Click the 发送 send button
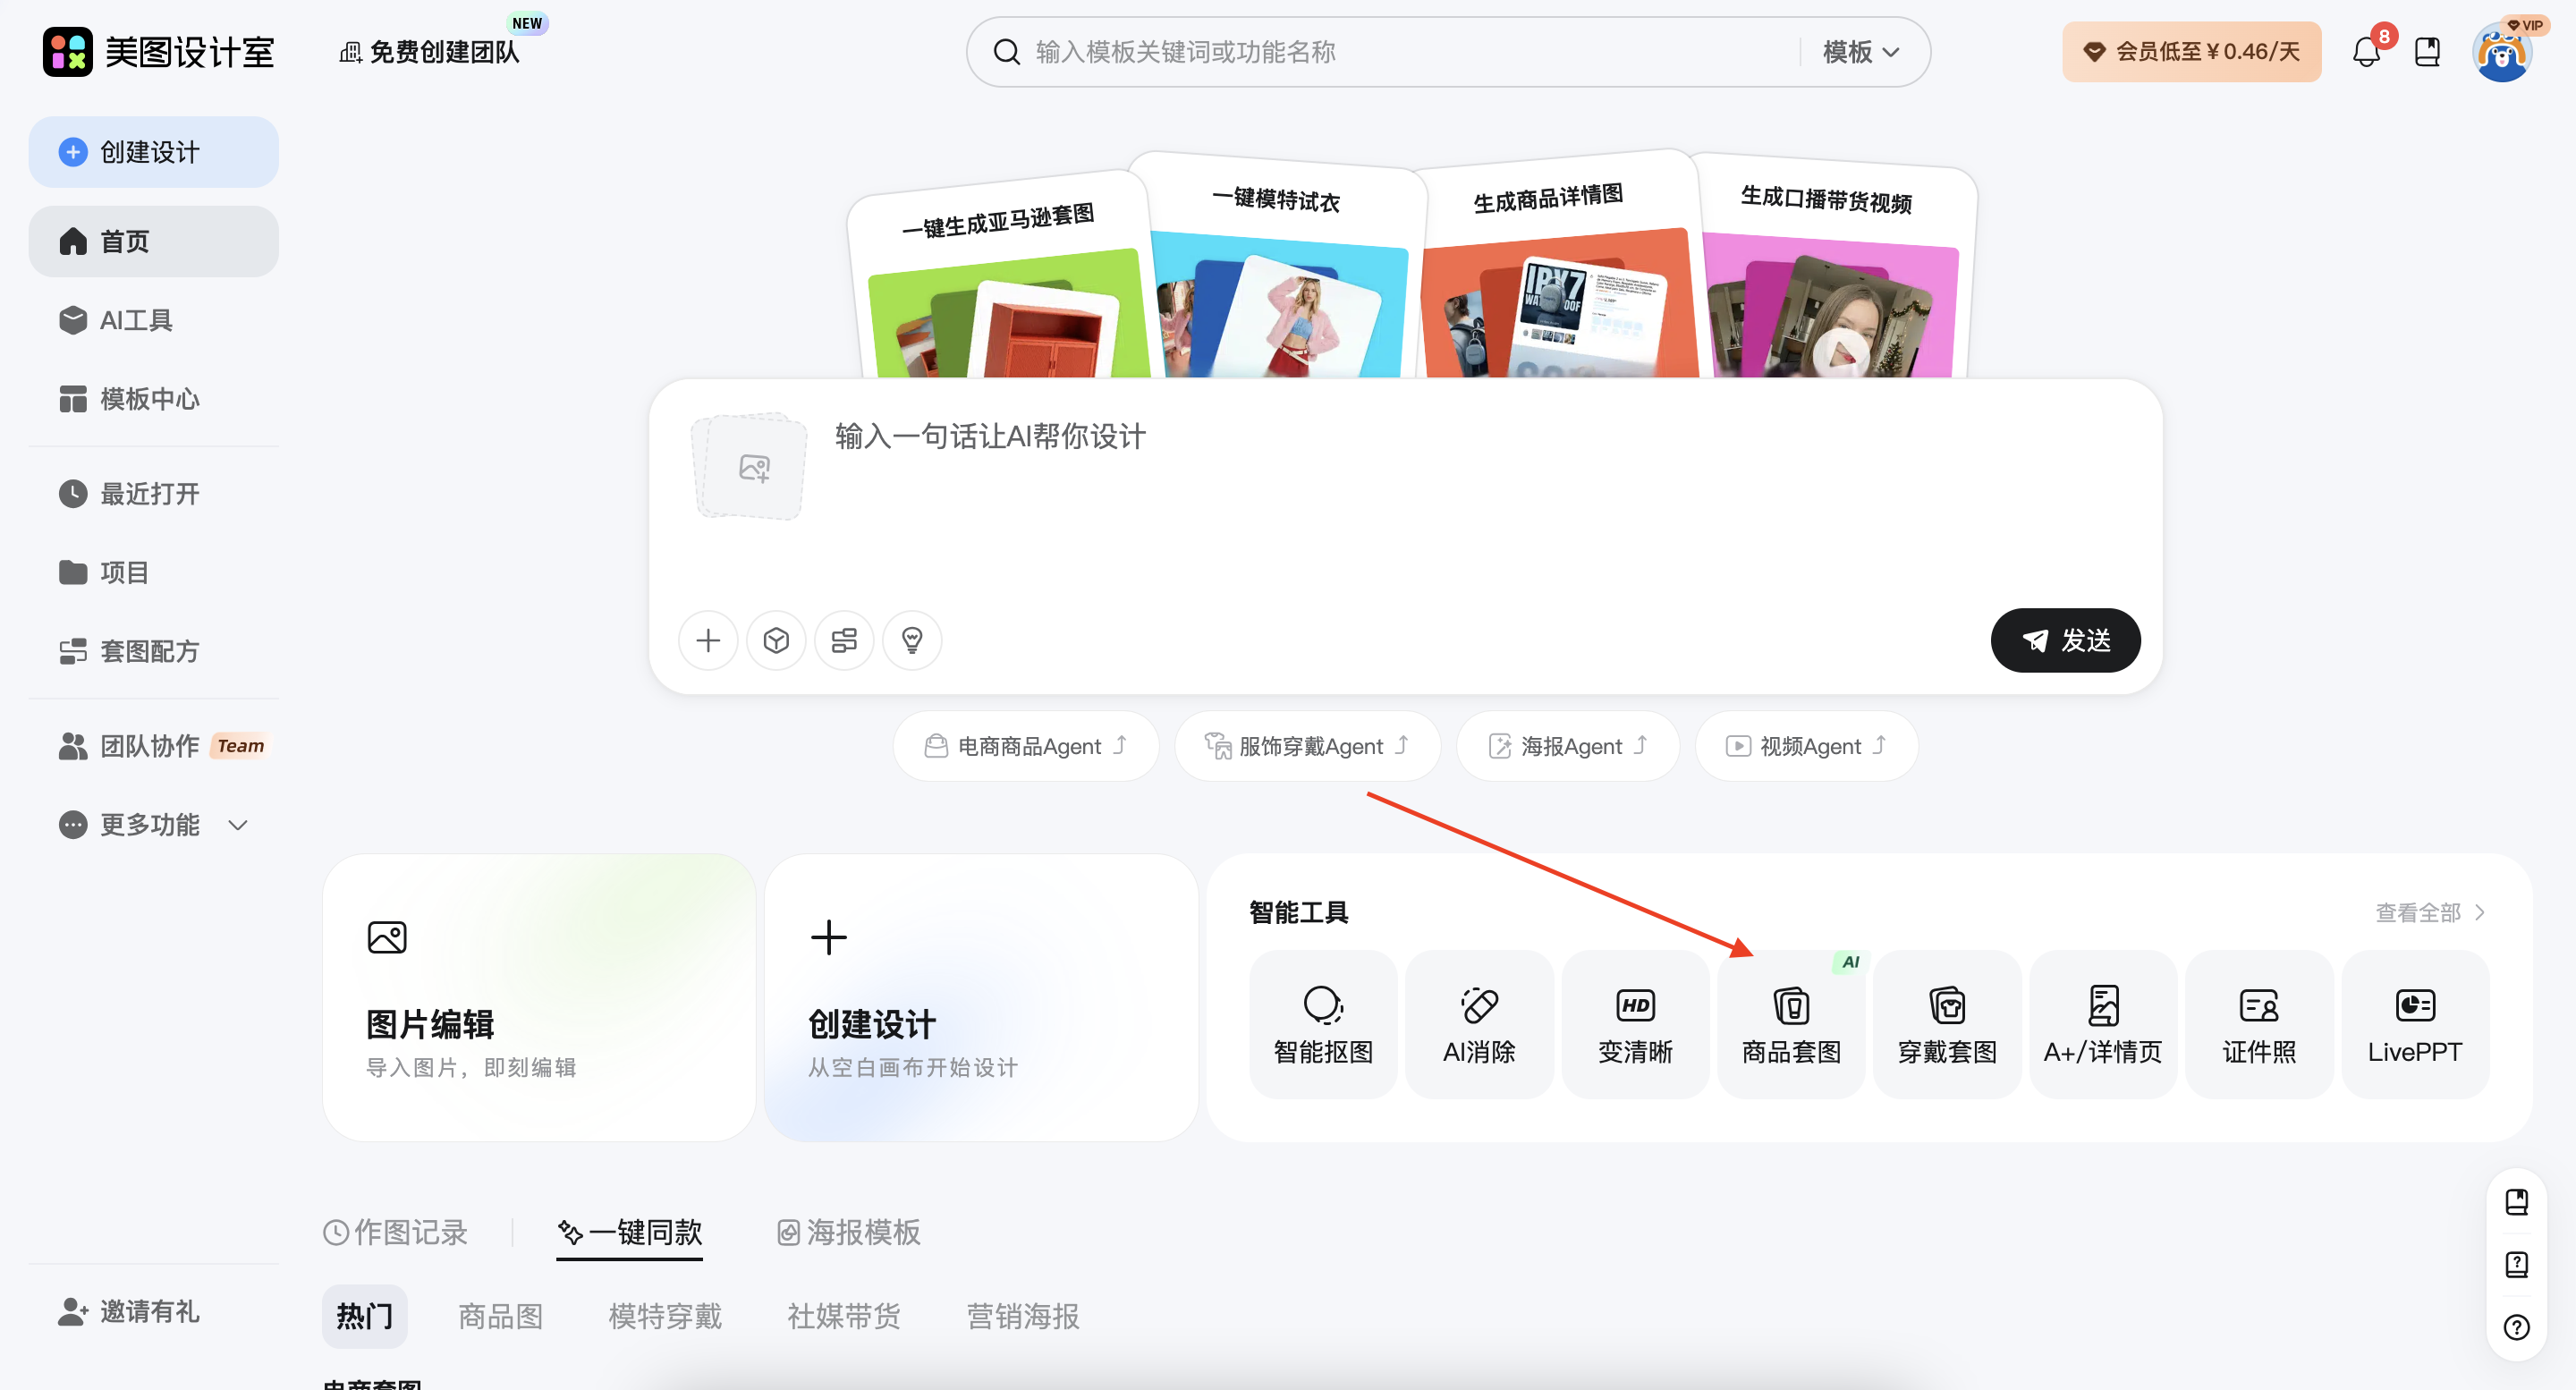Screen dimensions: 2576x1390 (2065, 640)
